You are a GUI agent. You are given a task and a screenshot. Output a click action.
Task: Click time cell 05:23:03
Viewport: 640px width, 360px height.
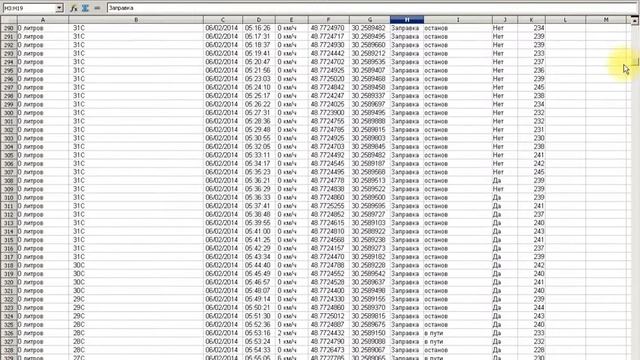click(259, 79)
